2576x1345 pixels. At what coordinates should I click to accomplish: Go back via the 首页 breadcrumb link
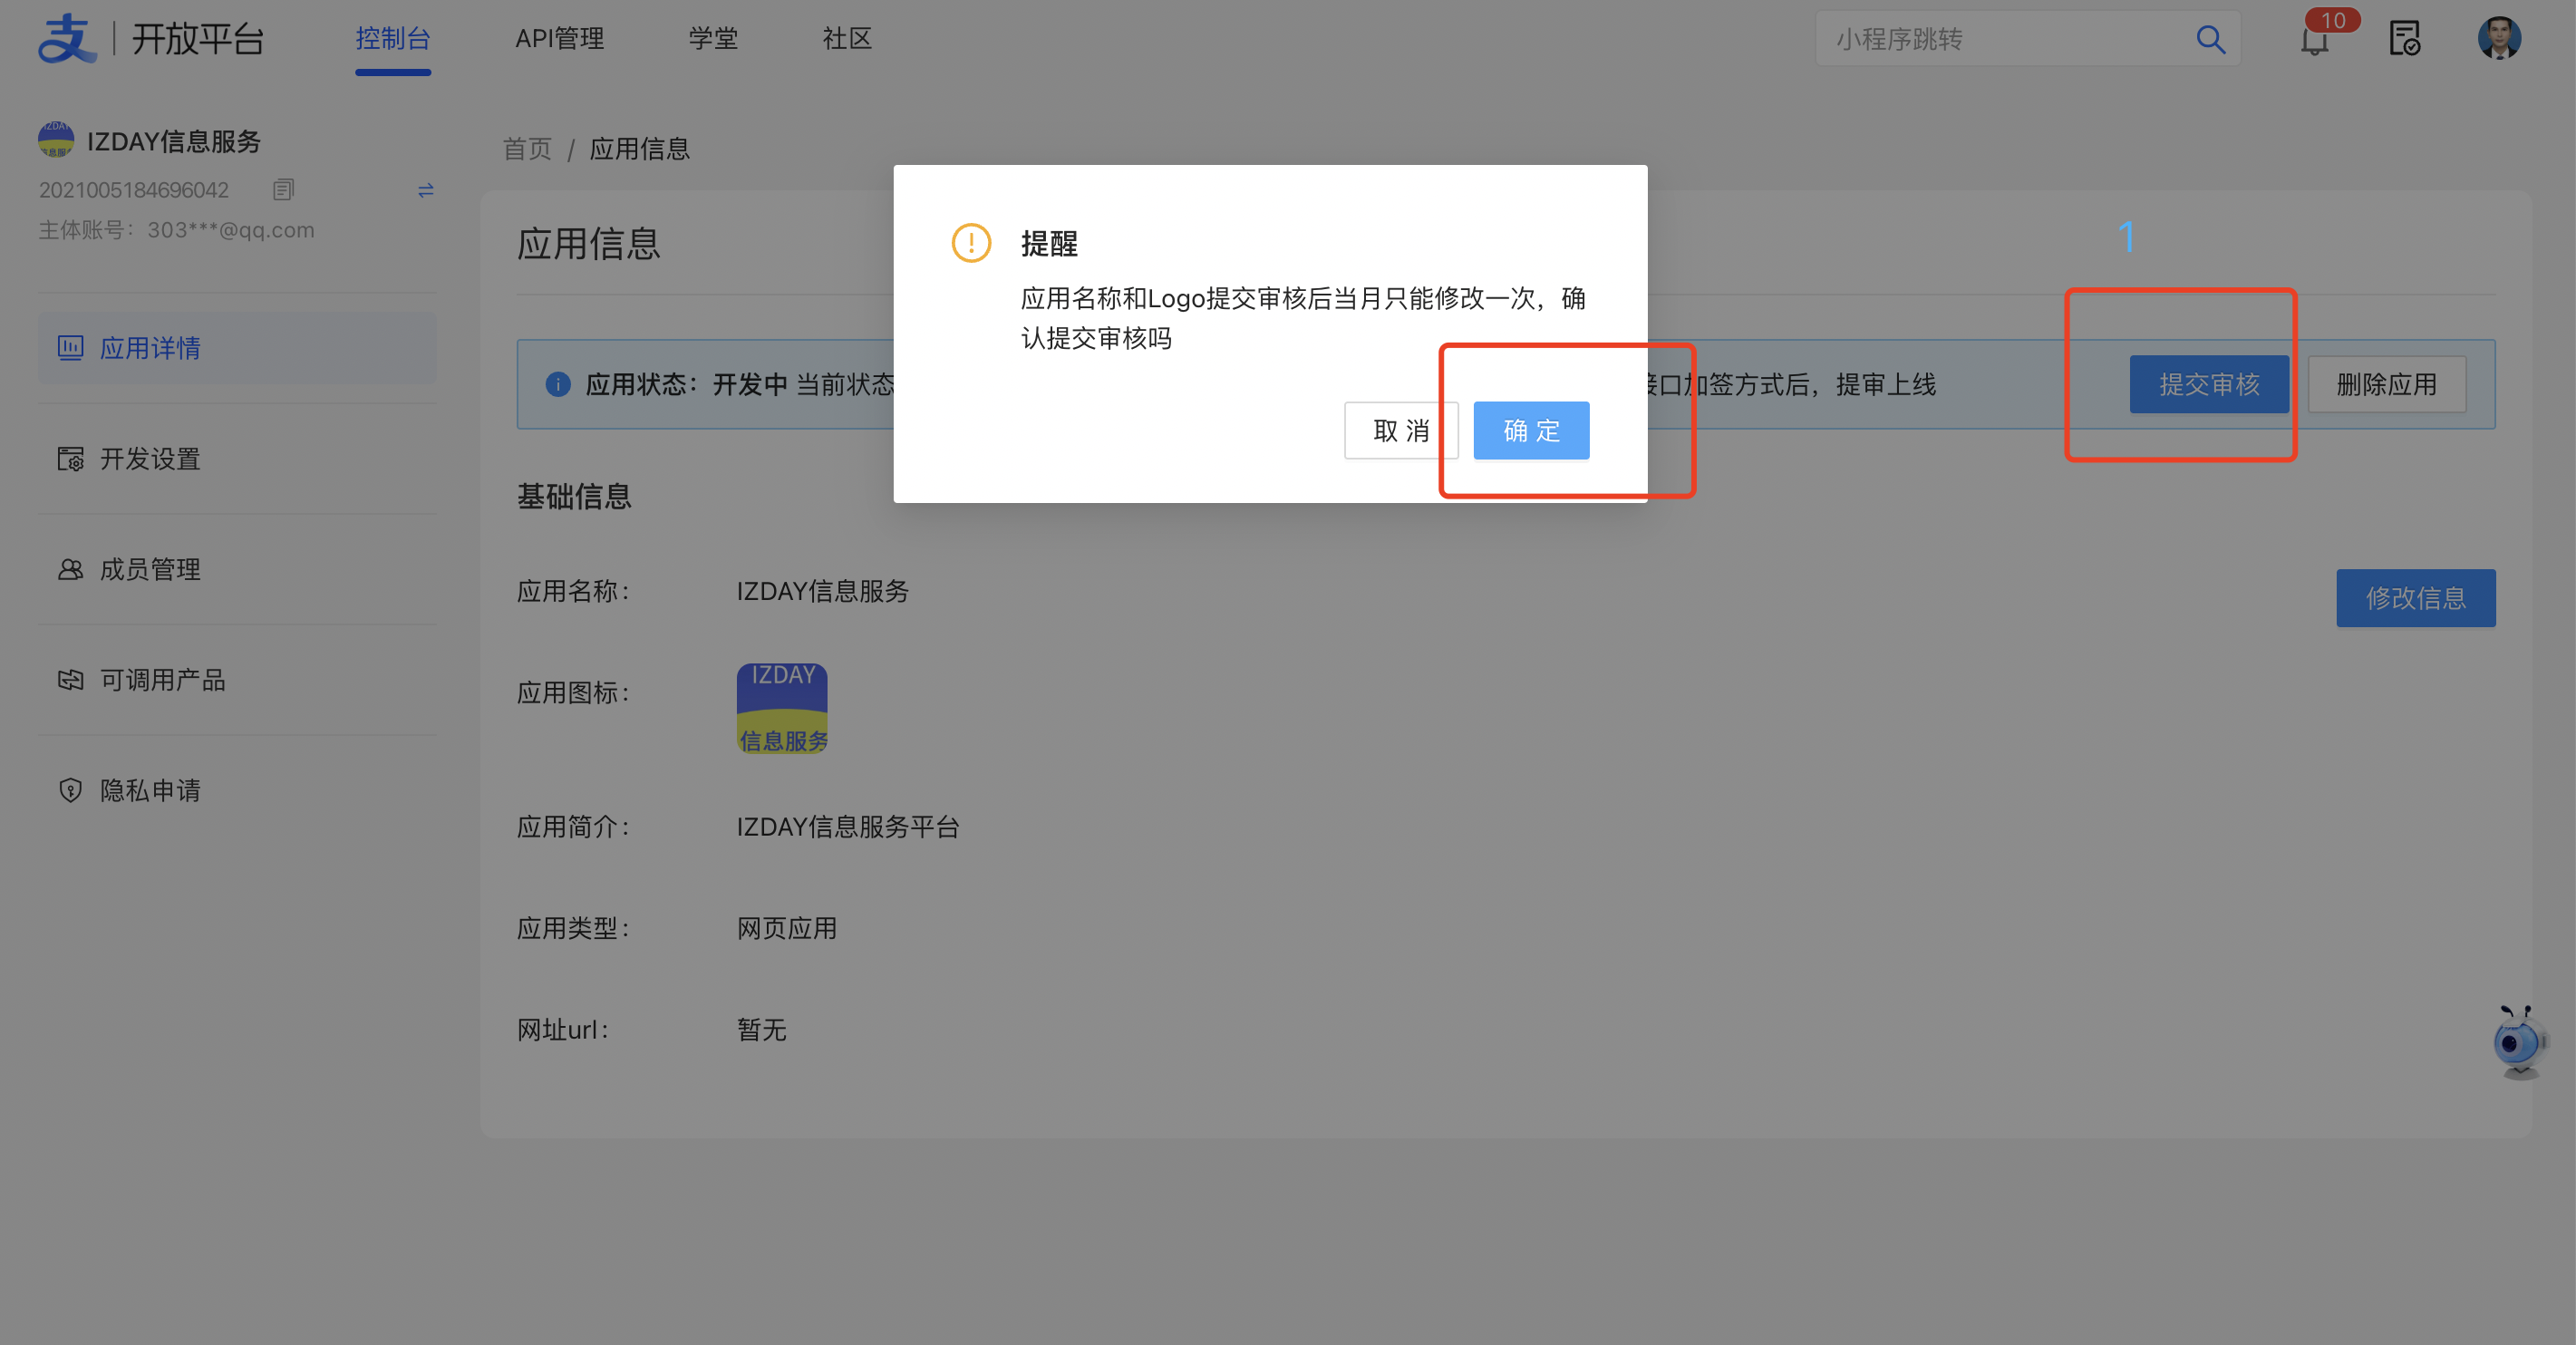527,148
